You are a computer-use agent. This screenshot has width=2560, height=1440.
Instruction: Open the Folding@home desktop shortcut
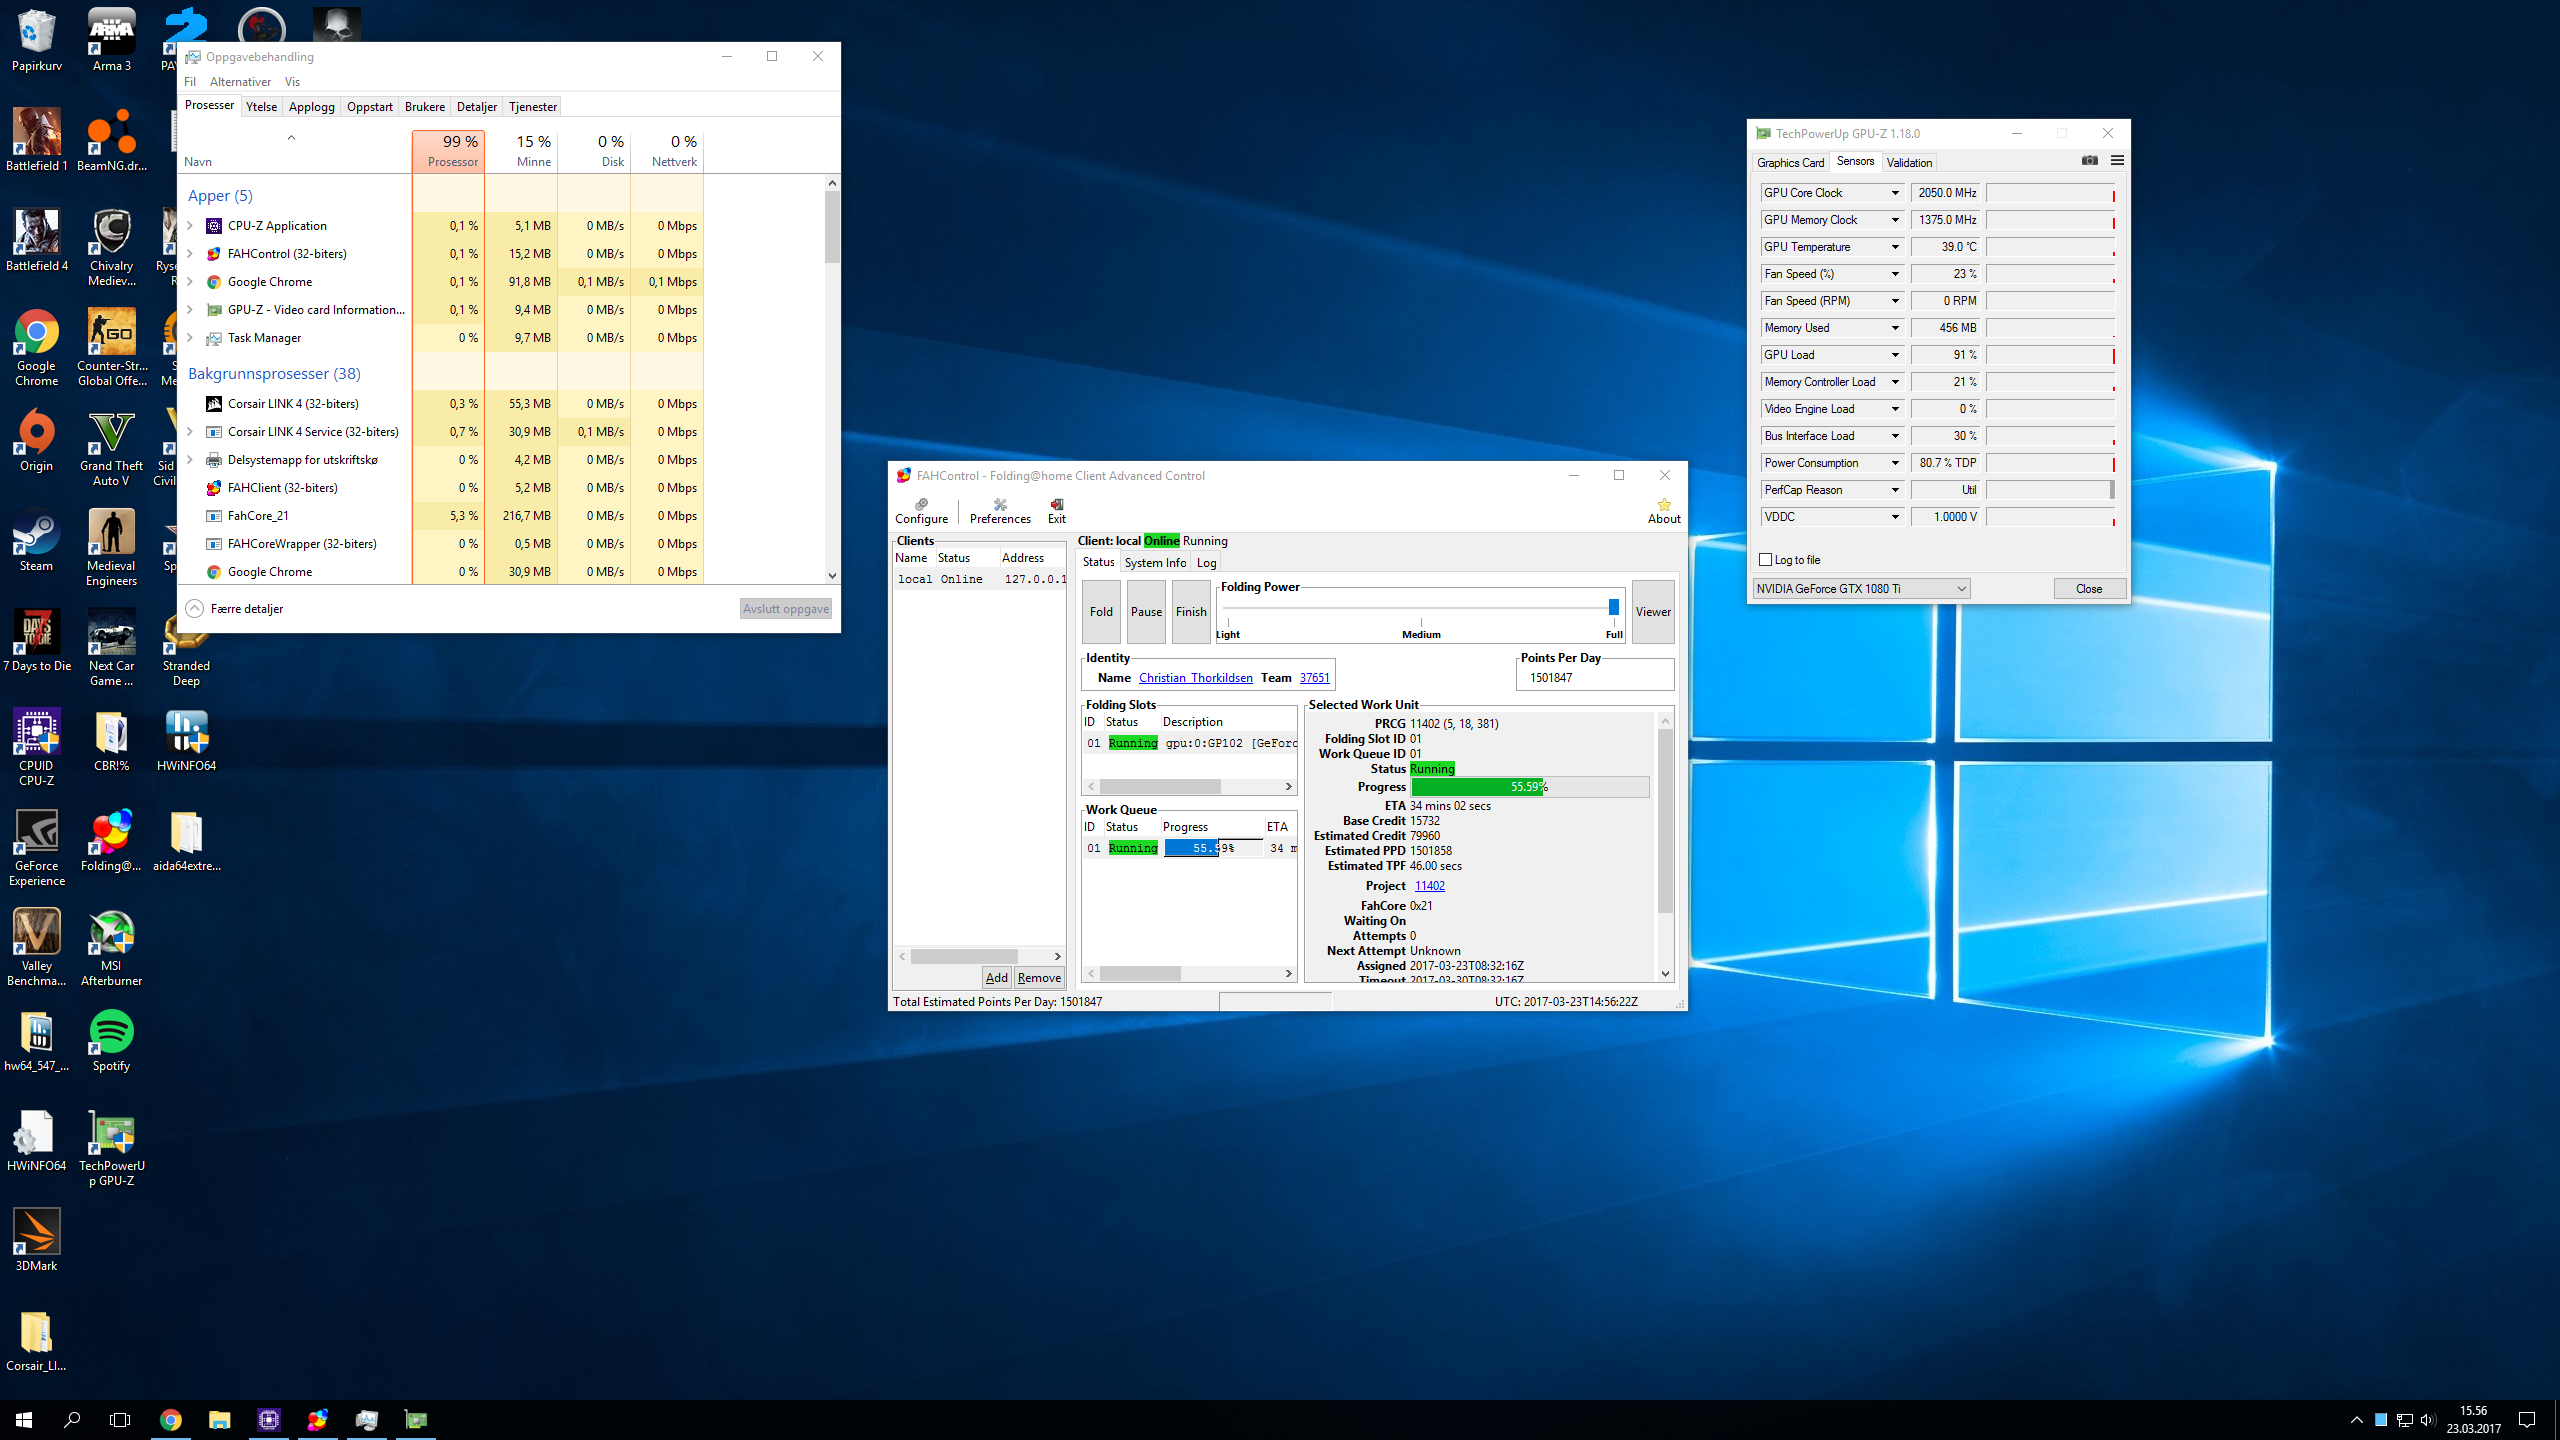pos(111,840)
